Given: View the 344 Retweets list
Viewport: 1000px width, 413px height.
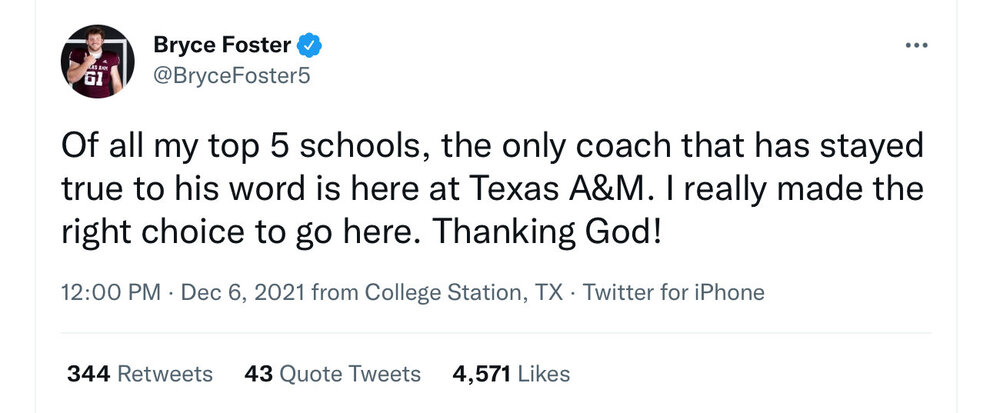Looking at the screenshot, I should click(139, 374).
